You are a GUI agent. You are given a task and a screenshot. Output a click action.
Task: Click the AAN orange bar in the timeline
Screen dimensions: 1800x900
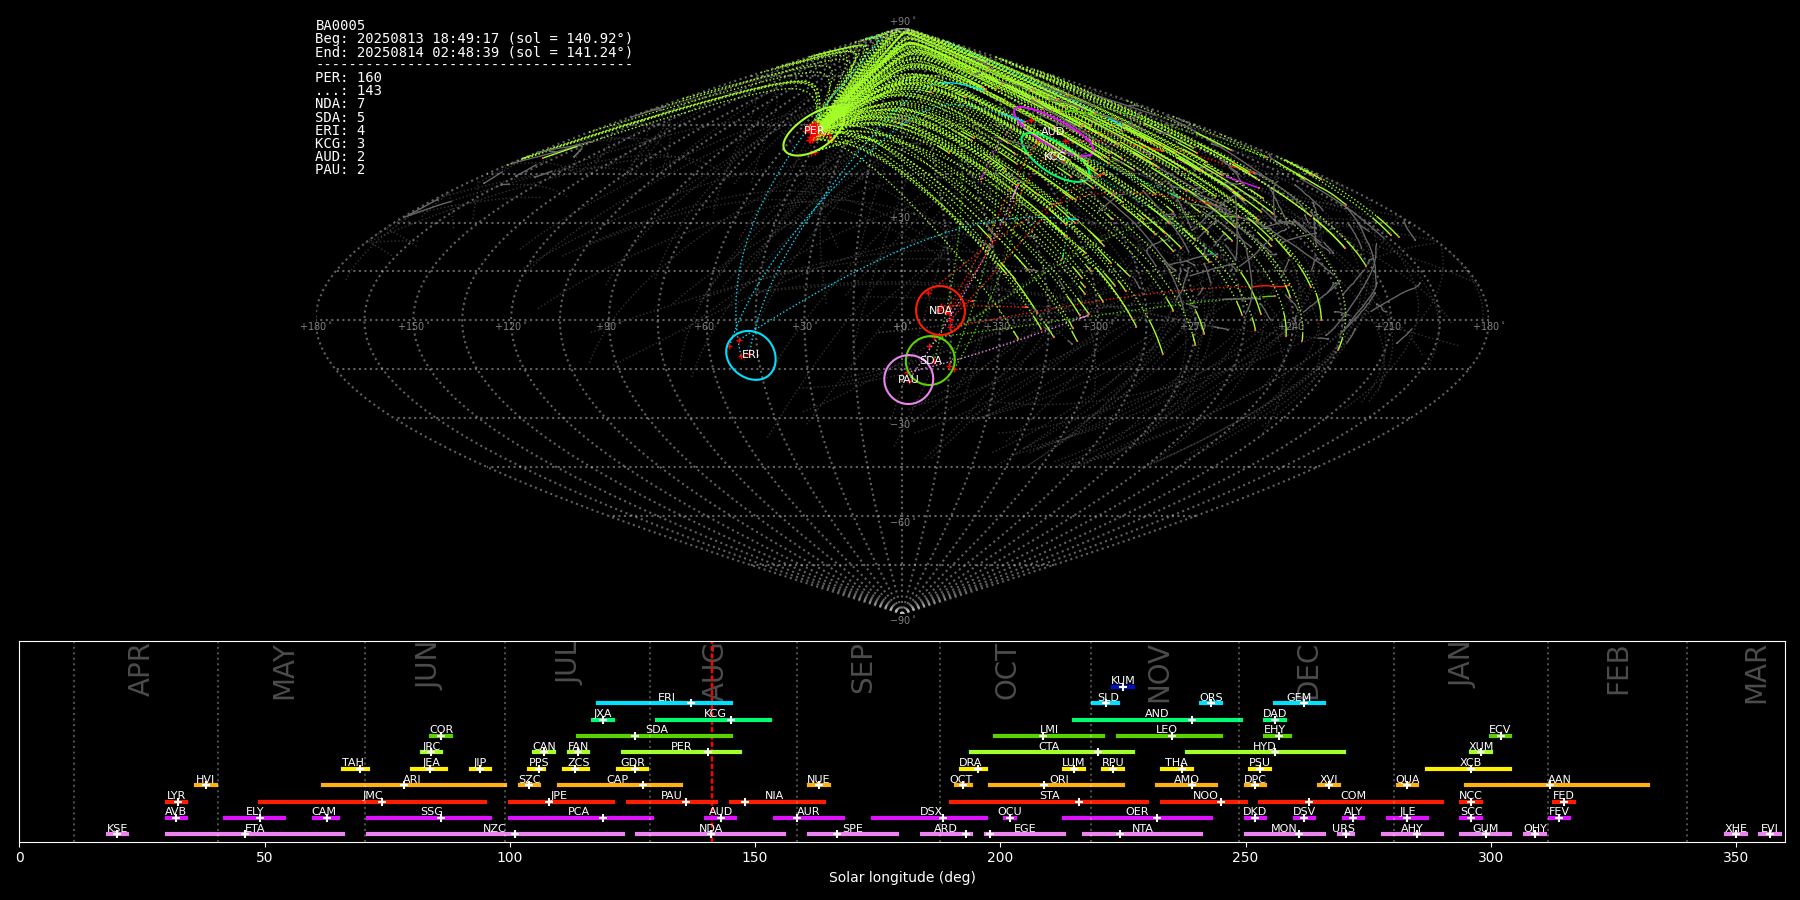click(x=1557, y=785)
